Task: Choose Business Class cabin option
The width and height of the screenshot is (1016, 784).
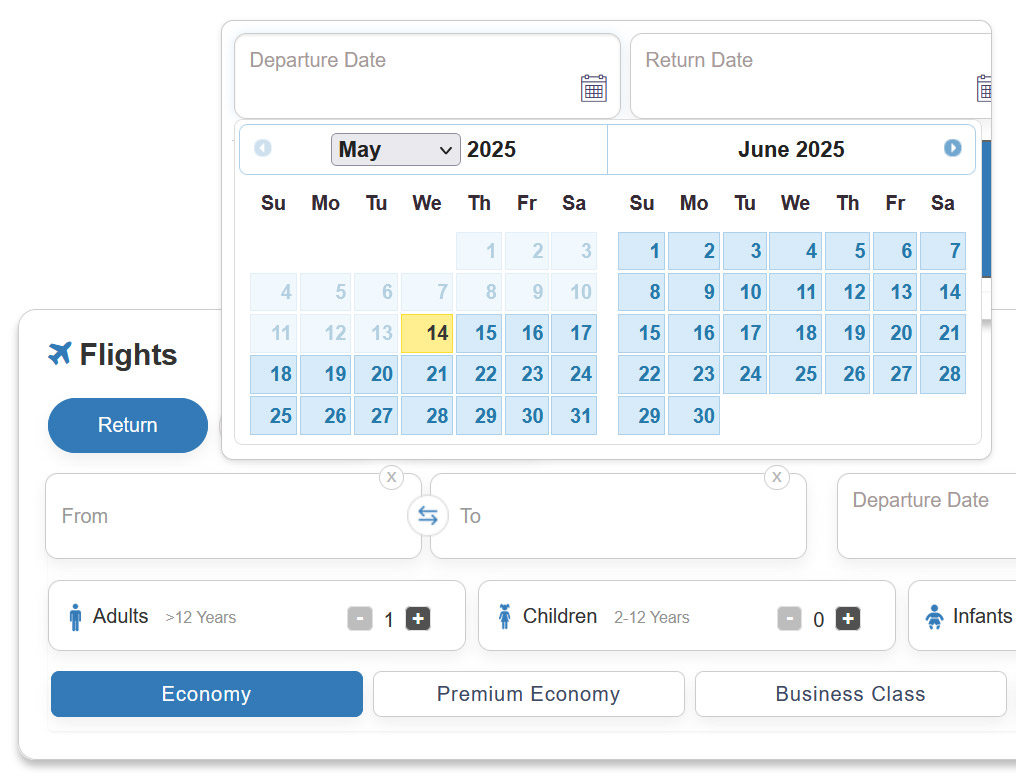Action: (x=850, y=694)
